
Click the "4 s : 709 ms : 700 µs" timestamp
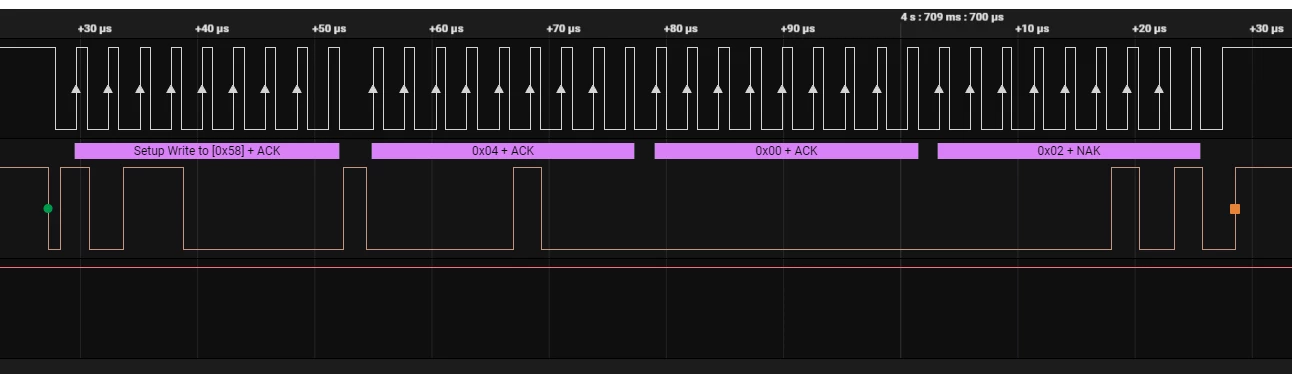(952, 17)
